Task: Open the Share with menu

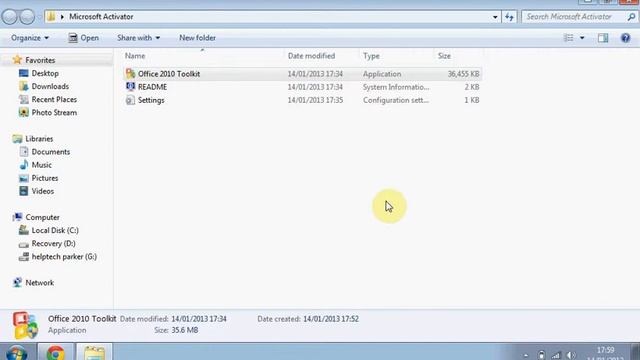Action: click(138, 38)
